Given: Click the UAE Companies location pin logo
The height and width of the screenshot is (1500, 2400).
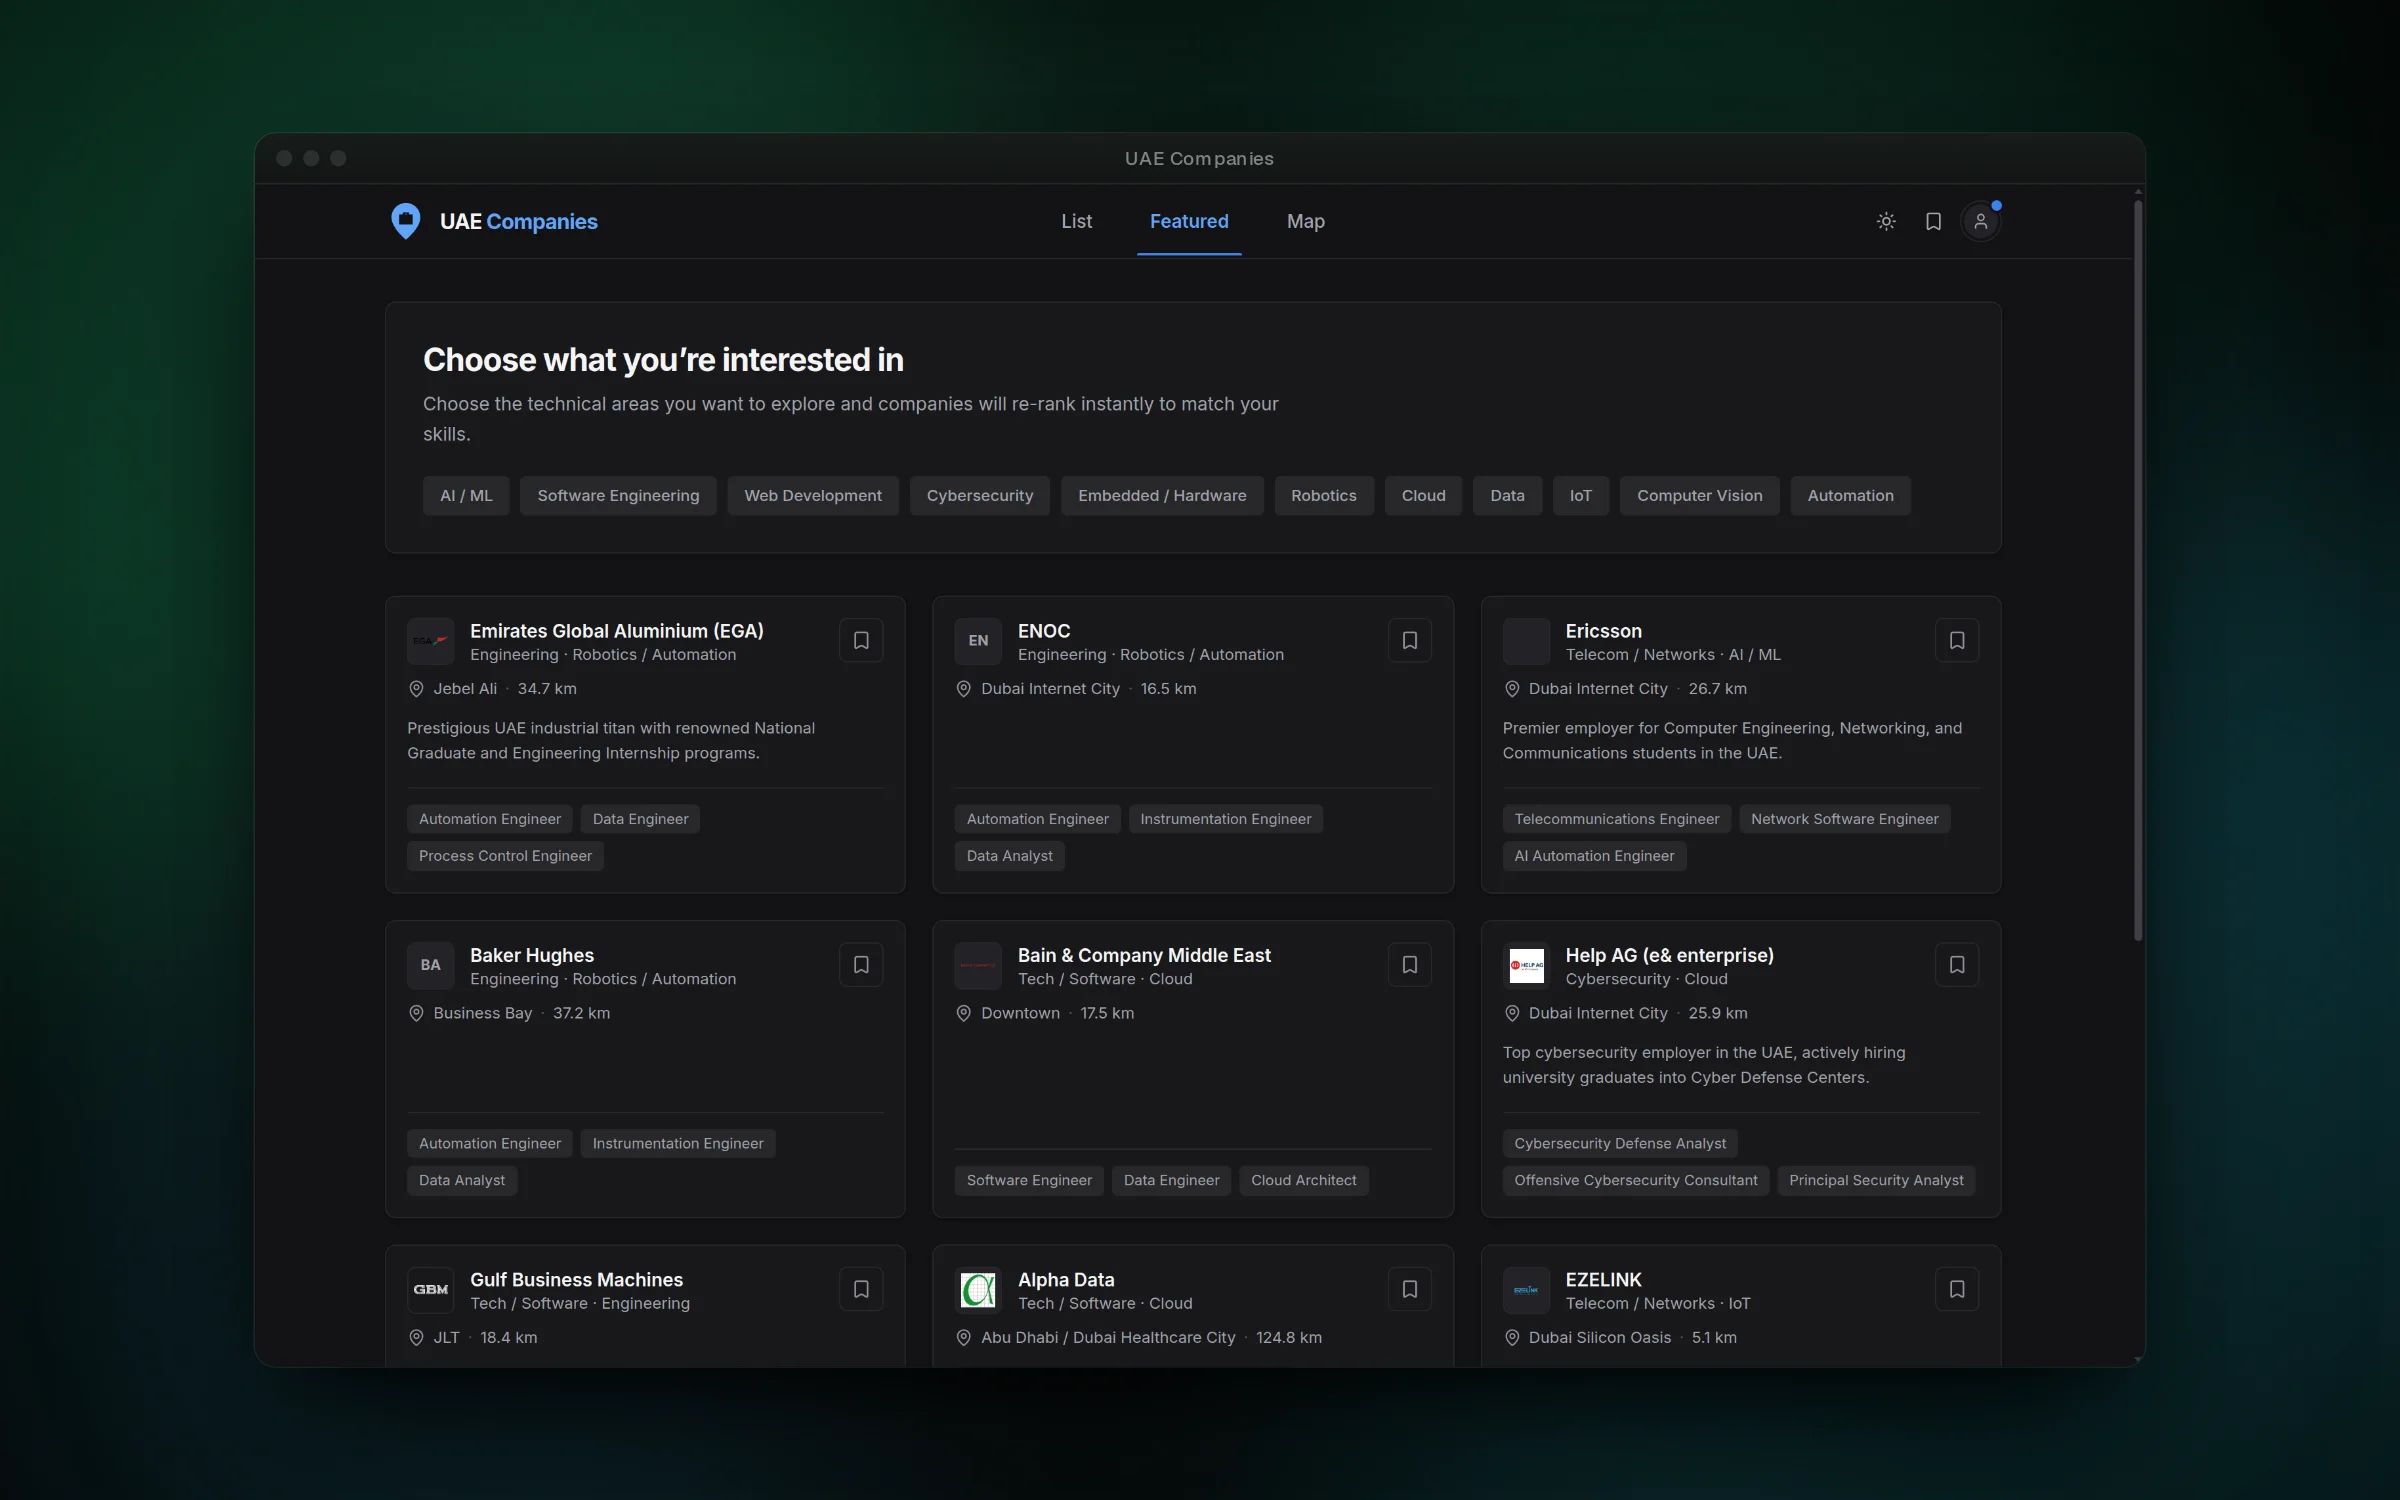Looking at the screenshot, I should pyautogui.click(x=405, y=221).
